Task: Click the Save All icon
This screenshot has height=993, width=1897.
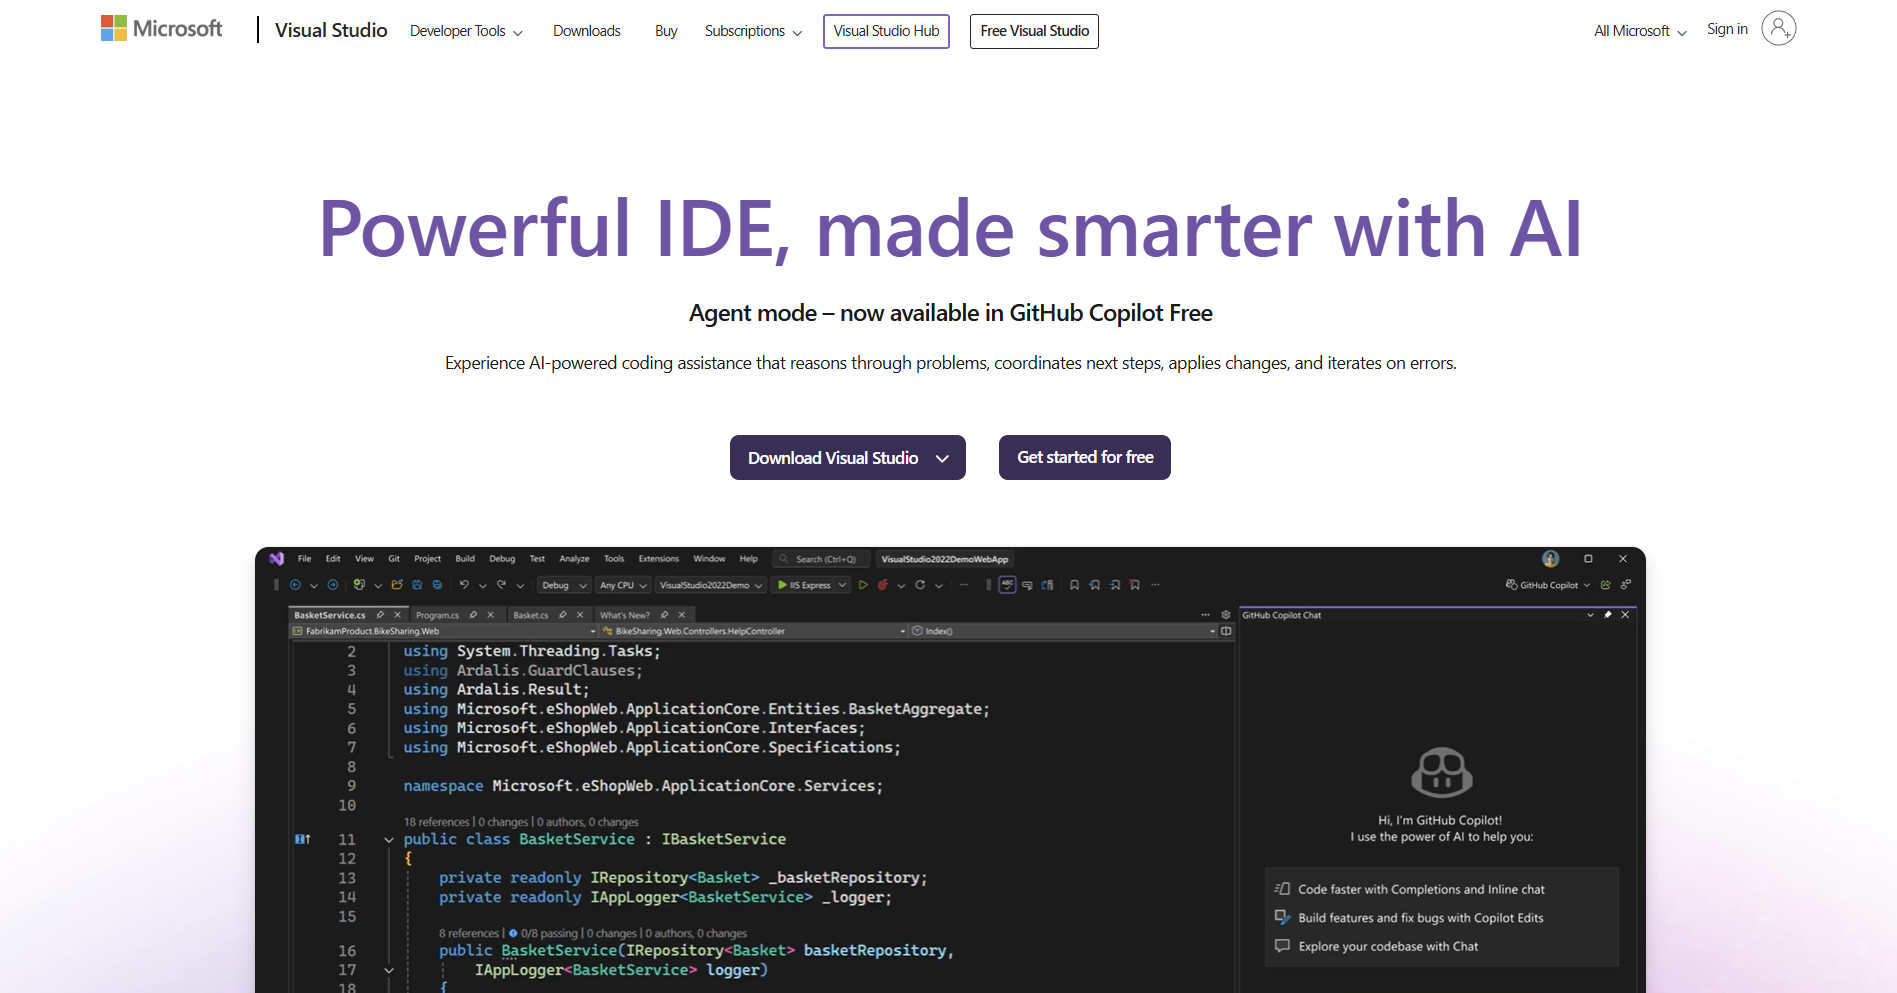Action: pyautogui.click(x=437, y=585)
